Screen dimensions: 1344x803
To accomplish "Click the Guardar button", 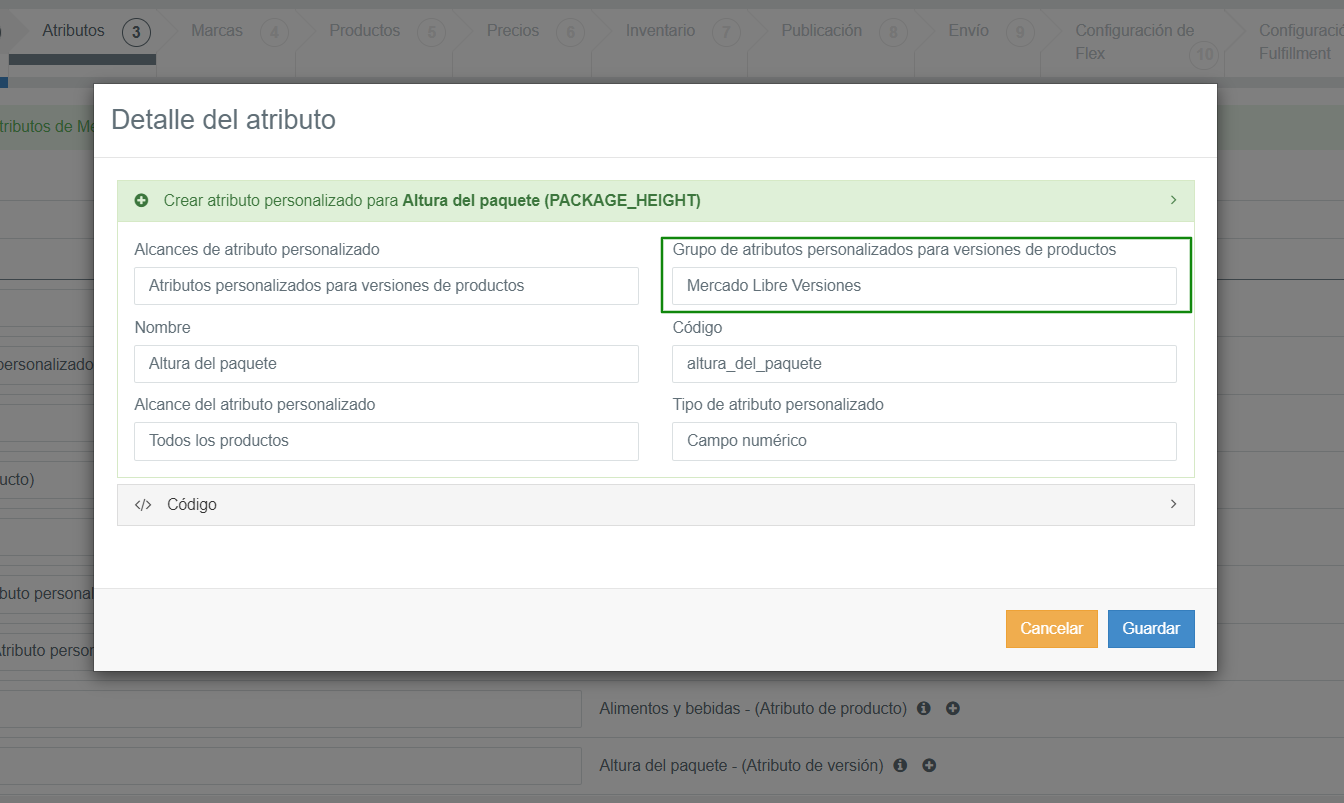I will tap(1151, 629).
